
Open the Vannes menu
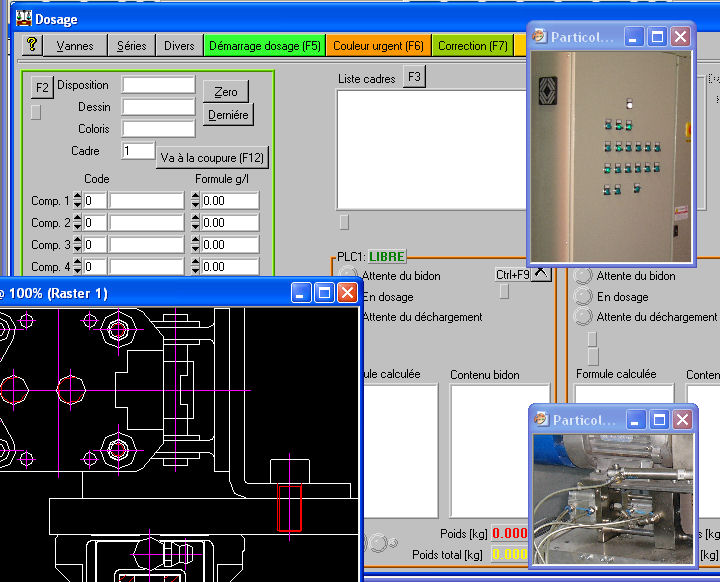click(x=75, y=45)
